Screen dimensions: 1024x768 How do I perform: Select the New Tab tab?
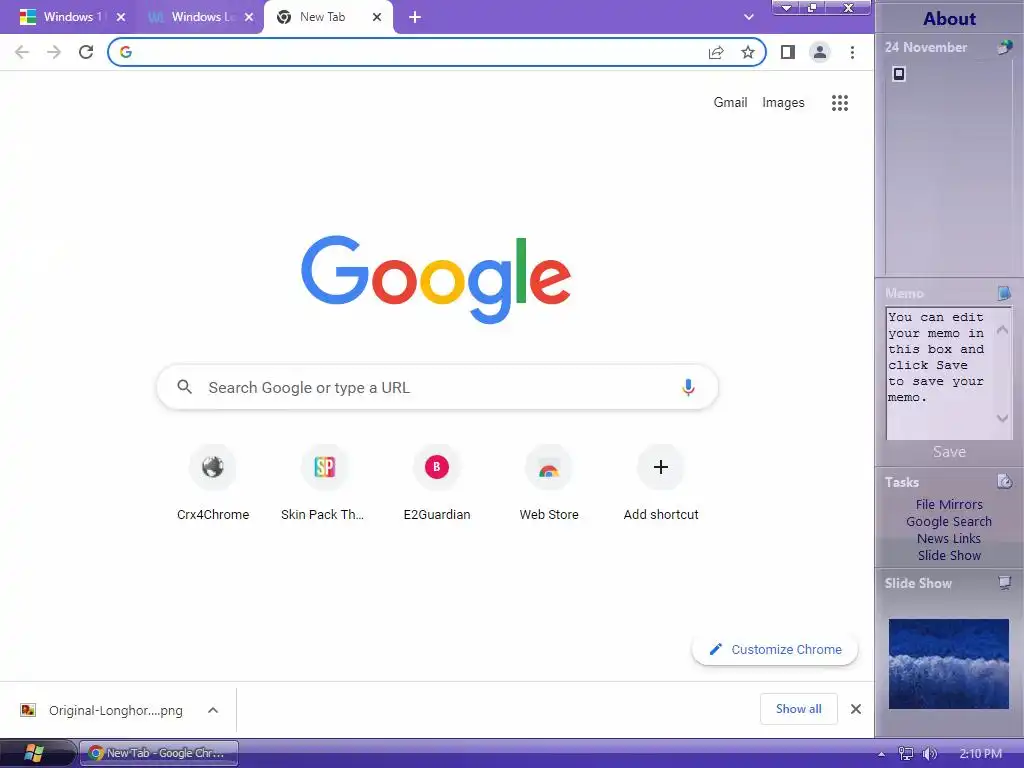pyautogui.click(x=328, y=18)
